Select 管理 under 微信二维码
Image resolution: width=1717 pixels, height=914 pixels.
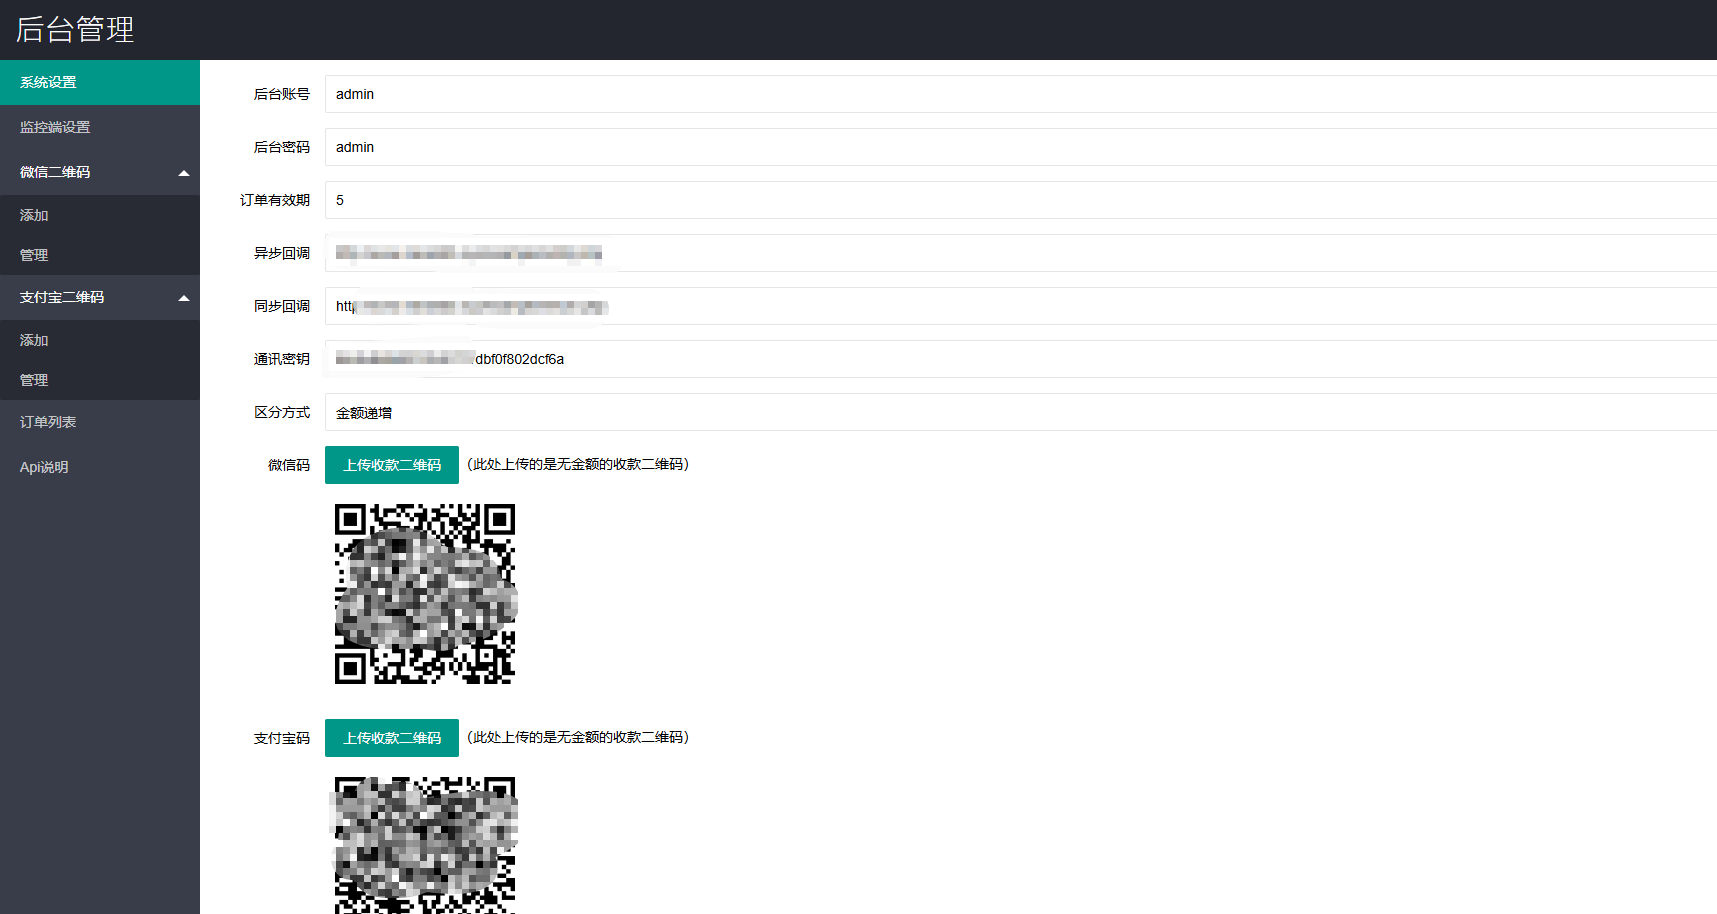click(100, 255)
